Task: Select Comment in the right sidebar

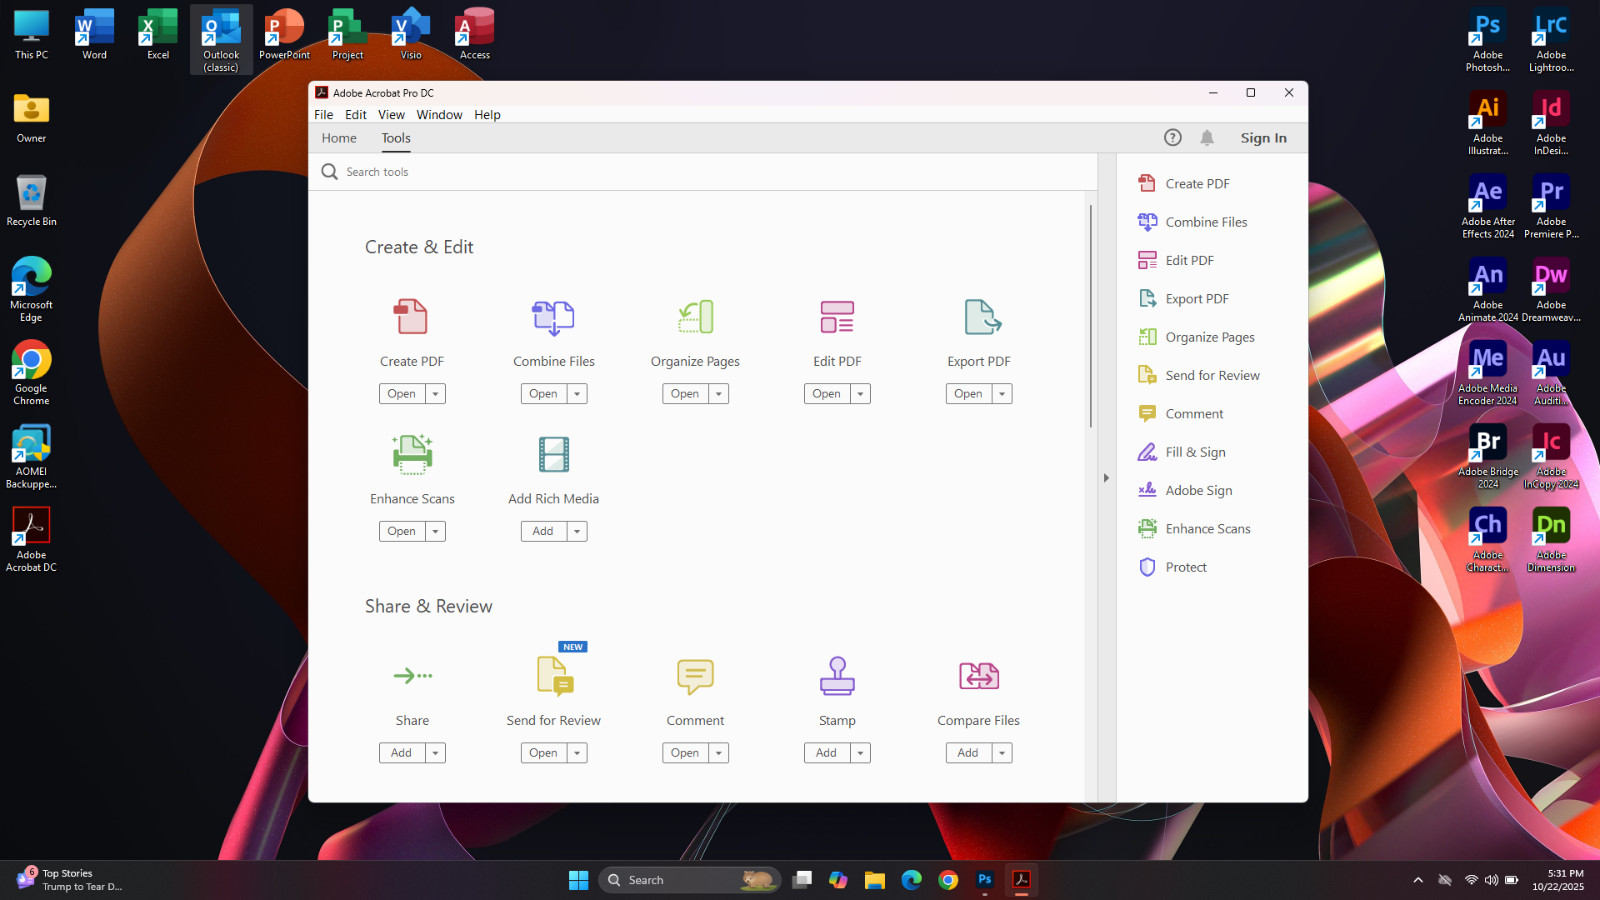Action: tap(1180, 414)
